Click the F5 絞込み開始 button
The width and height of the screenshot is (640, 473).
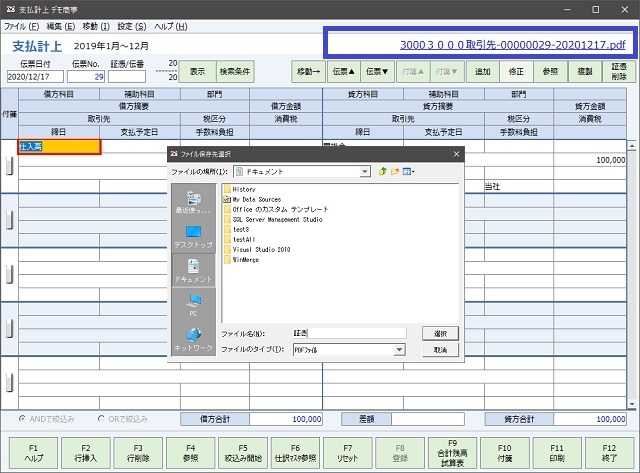[243, 453]
